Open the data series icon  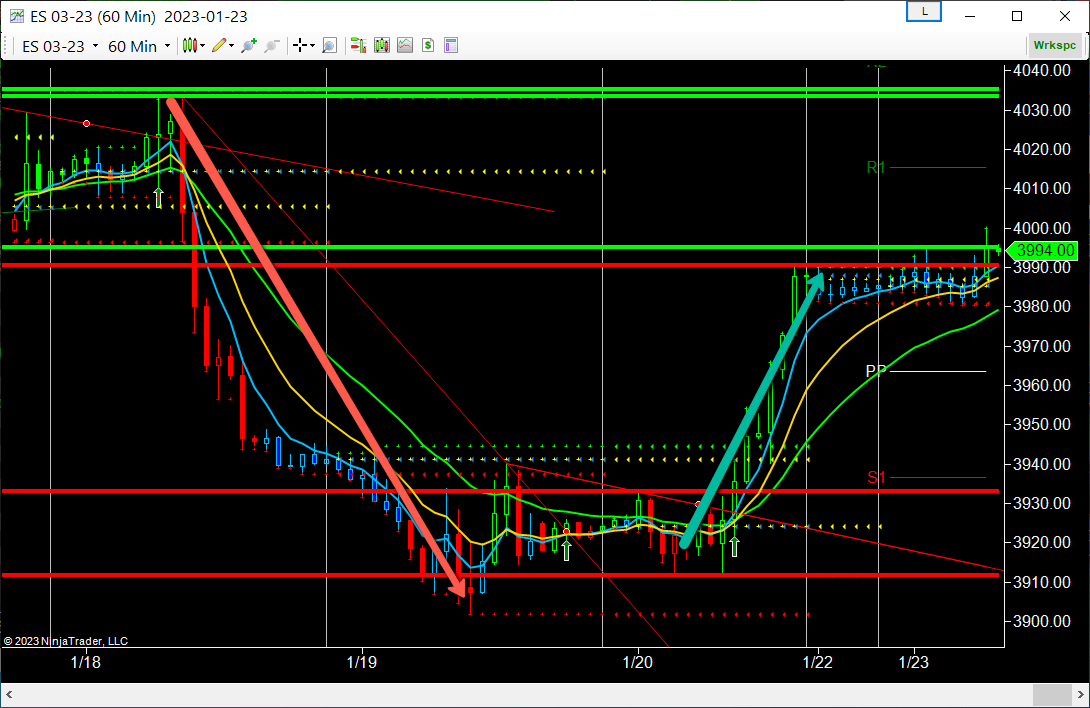pyautogui.click(x=382, y=46)
